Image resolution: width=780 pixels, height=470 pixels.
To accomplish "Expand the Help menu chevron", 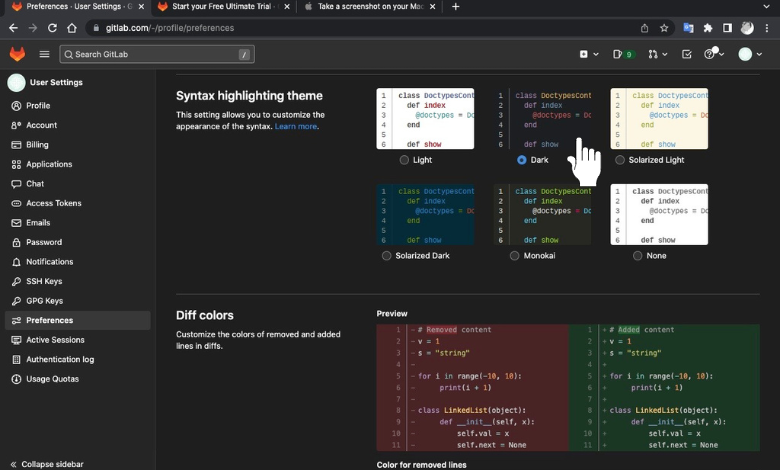I will 721,54.
